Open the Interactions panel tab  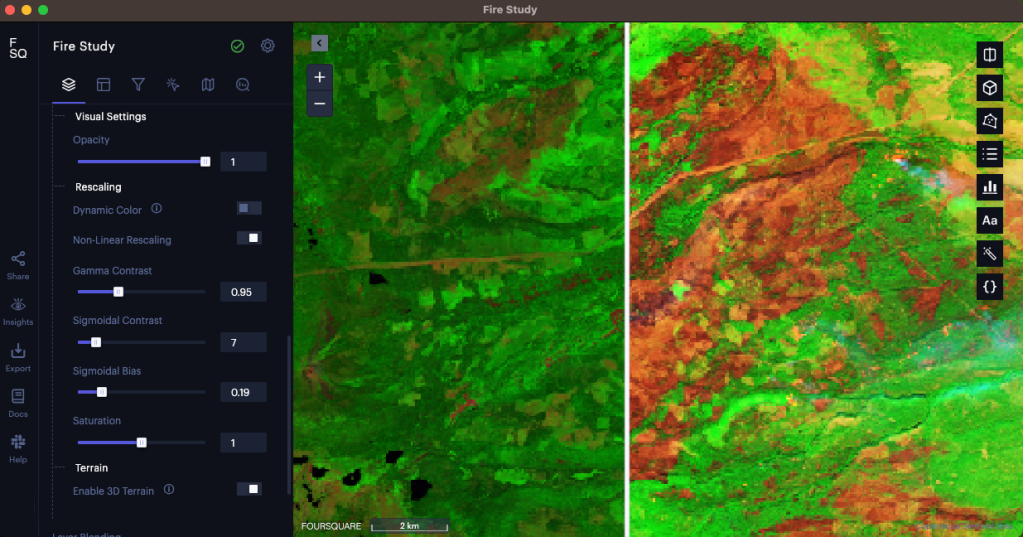pyautogui.click(x=173, y=85)
